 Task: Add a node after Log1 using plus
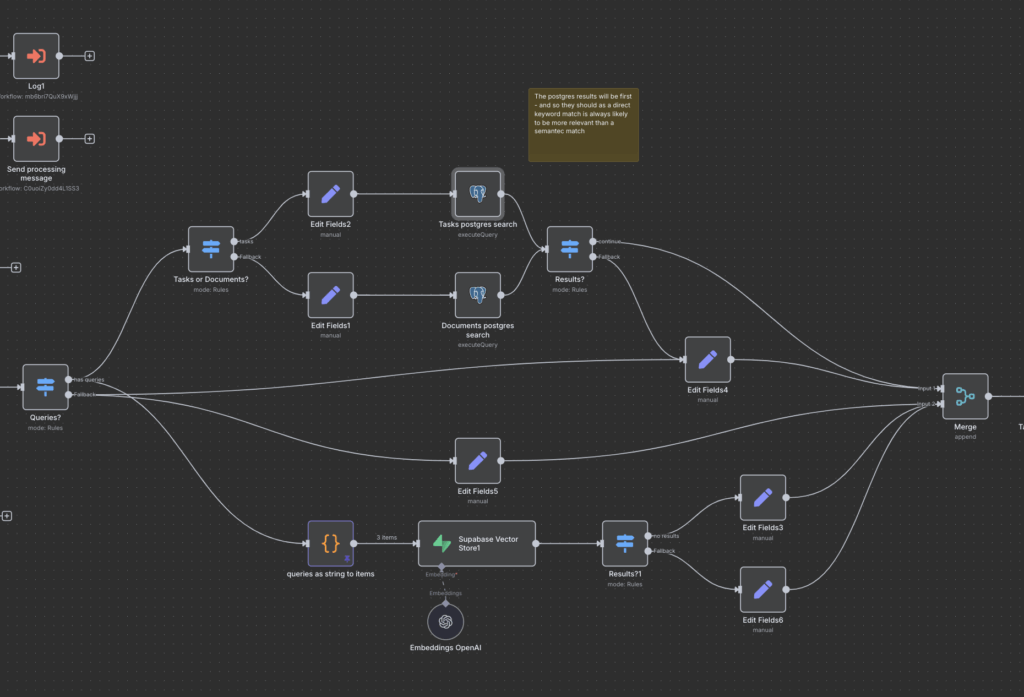click(89, 56)
